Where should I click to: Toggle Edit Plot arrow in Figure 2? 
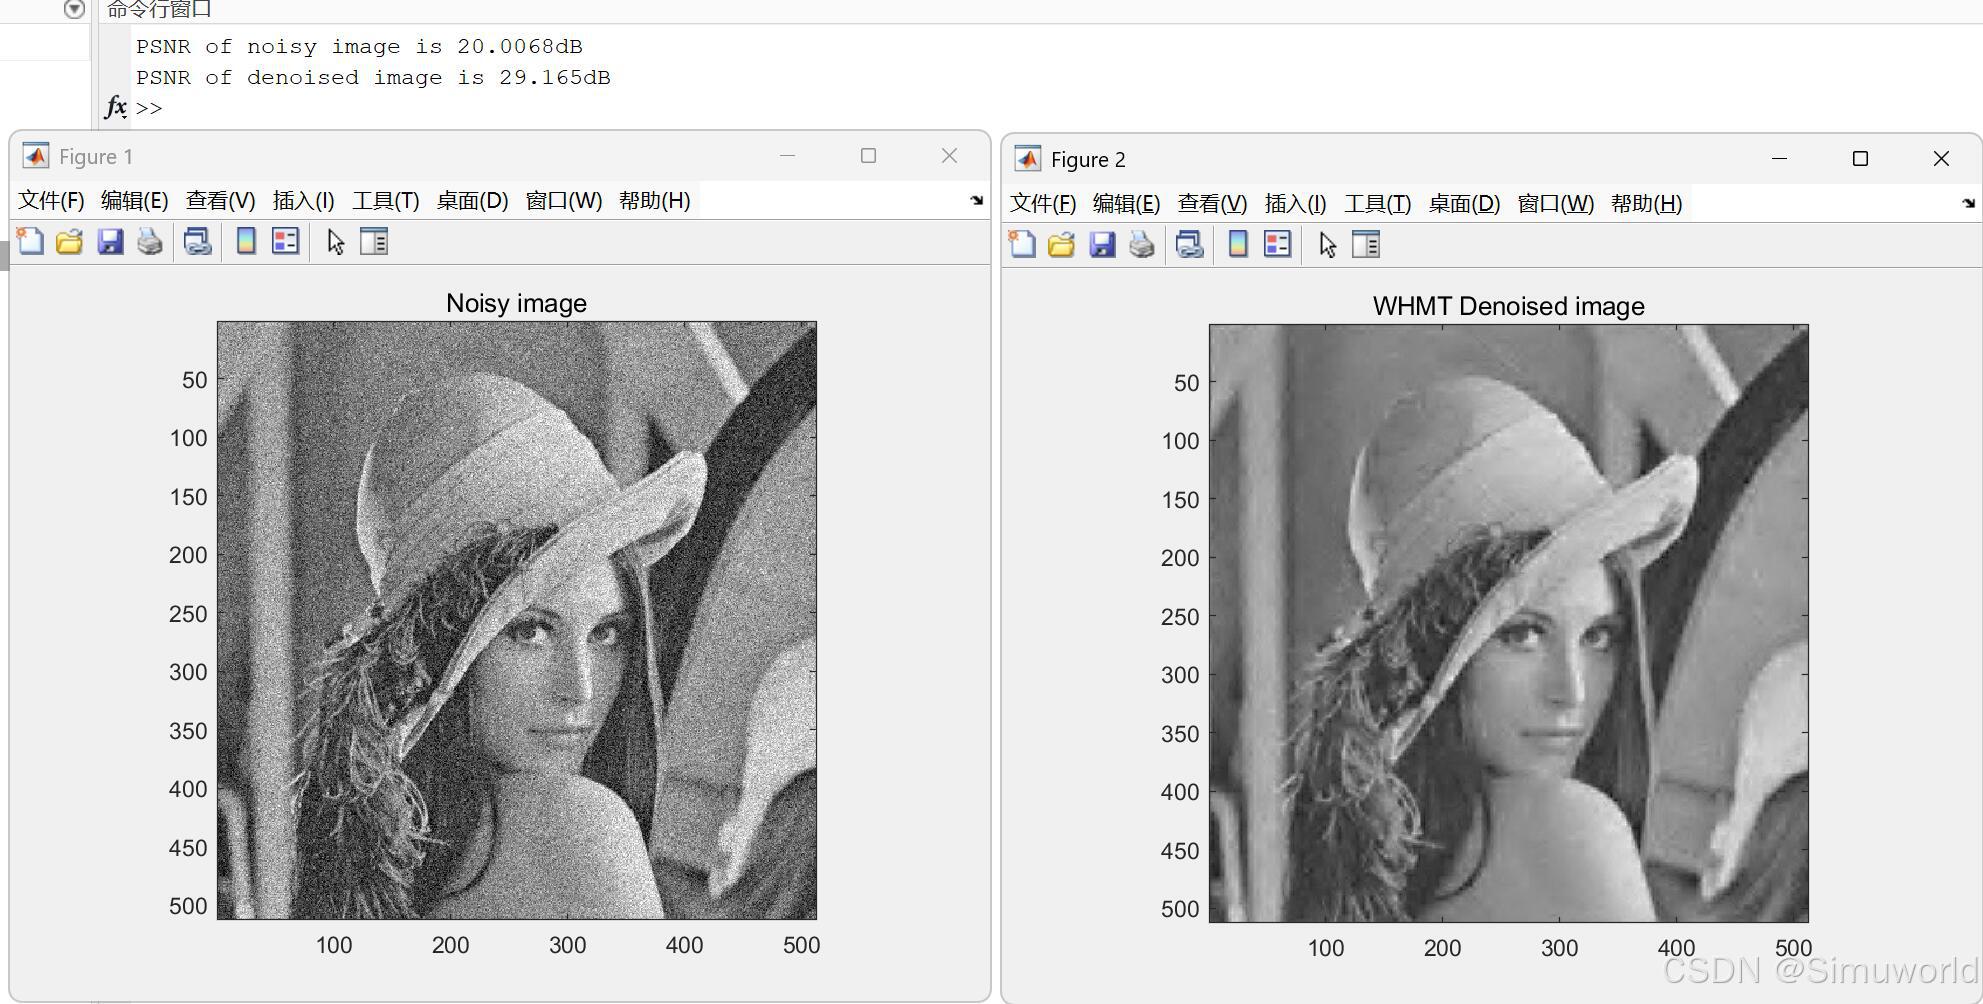point(1327,244)
